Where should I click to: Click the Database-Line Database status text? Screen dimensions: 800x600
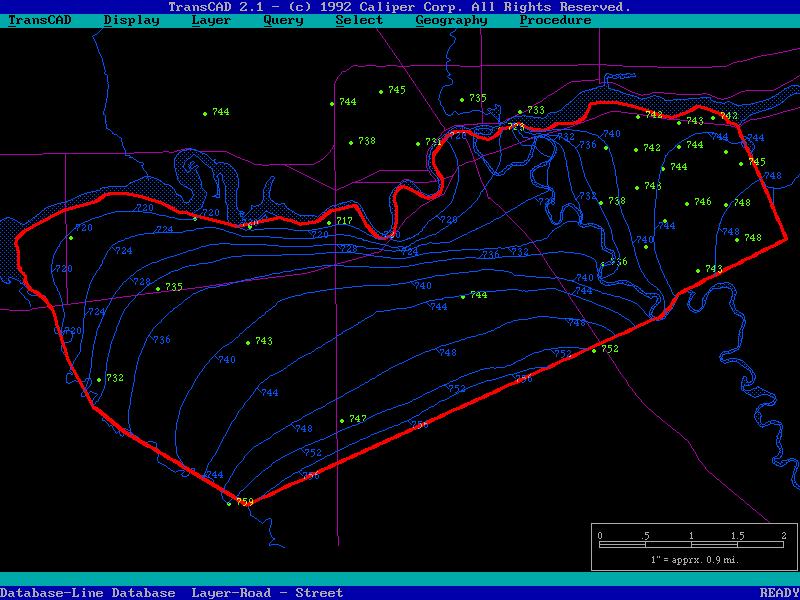pos(88,593)
